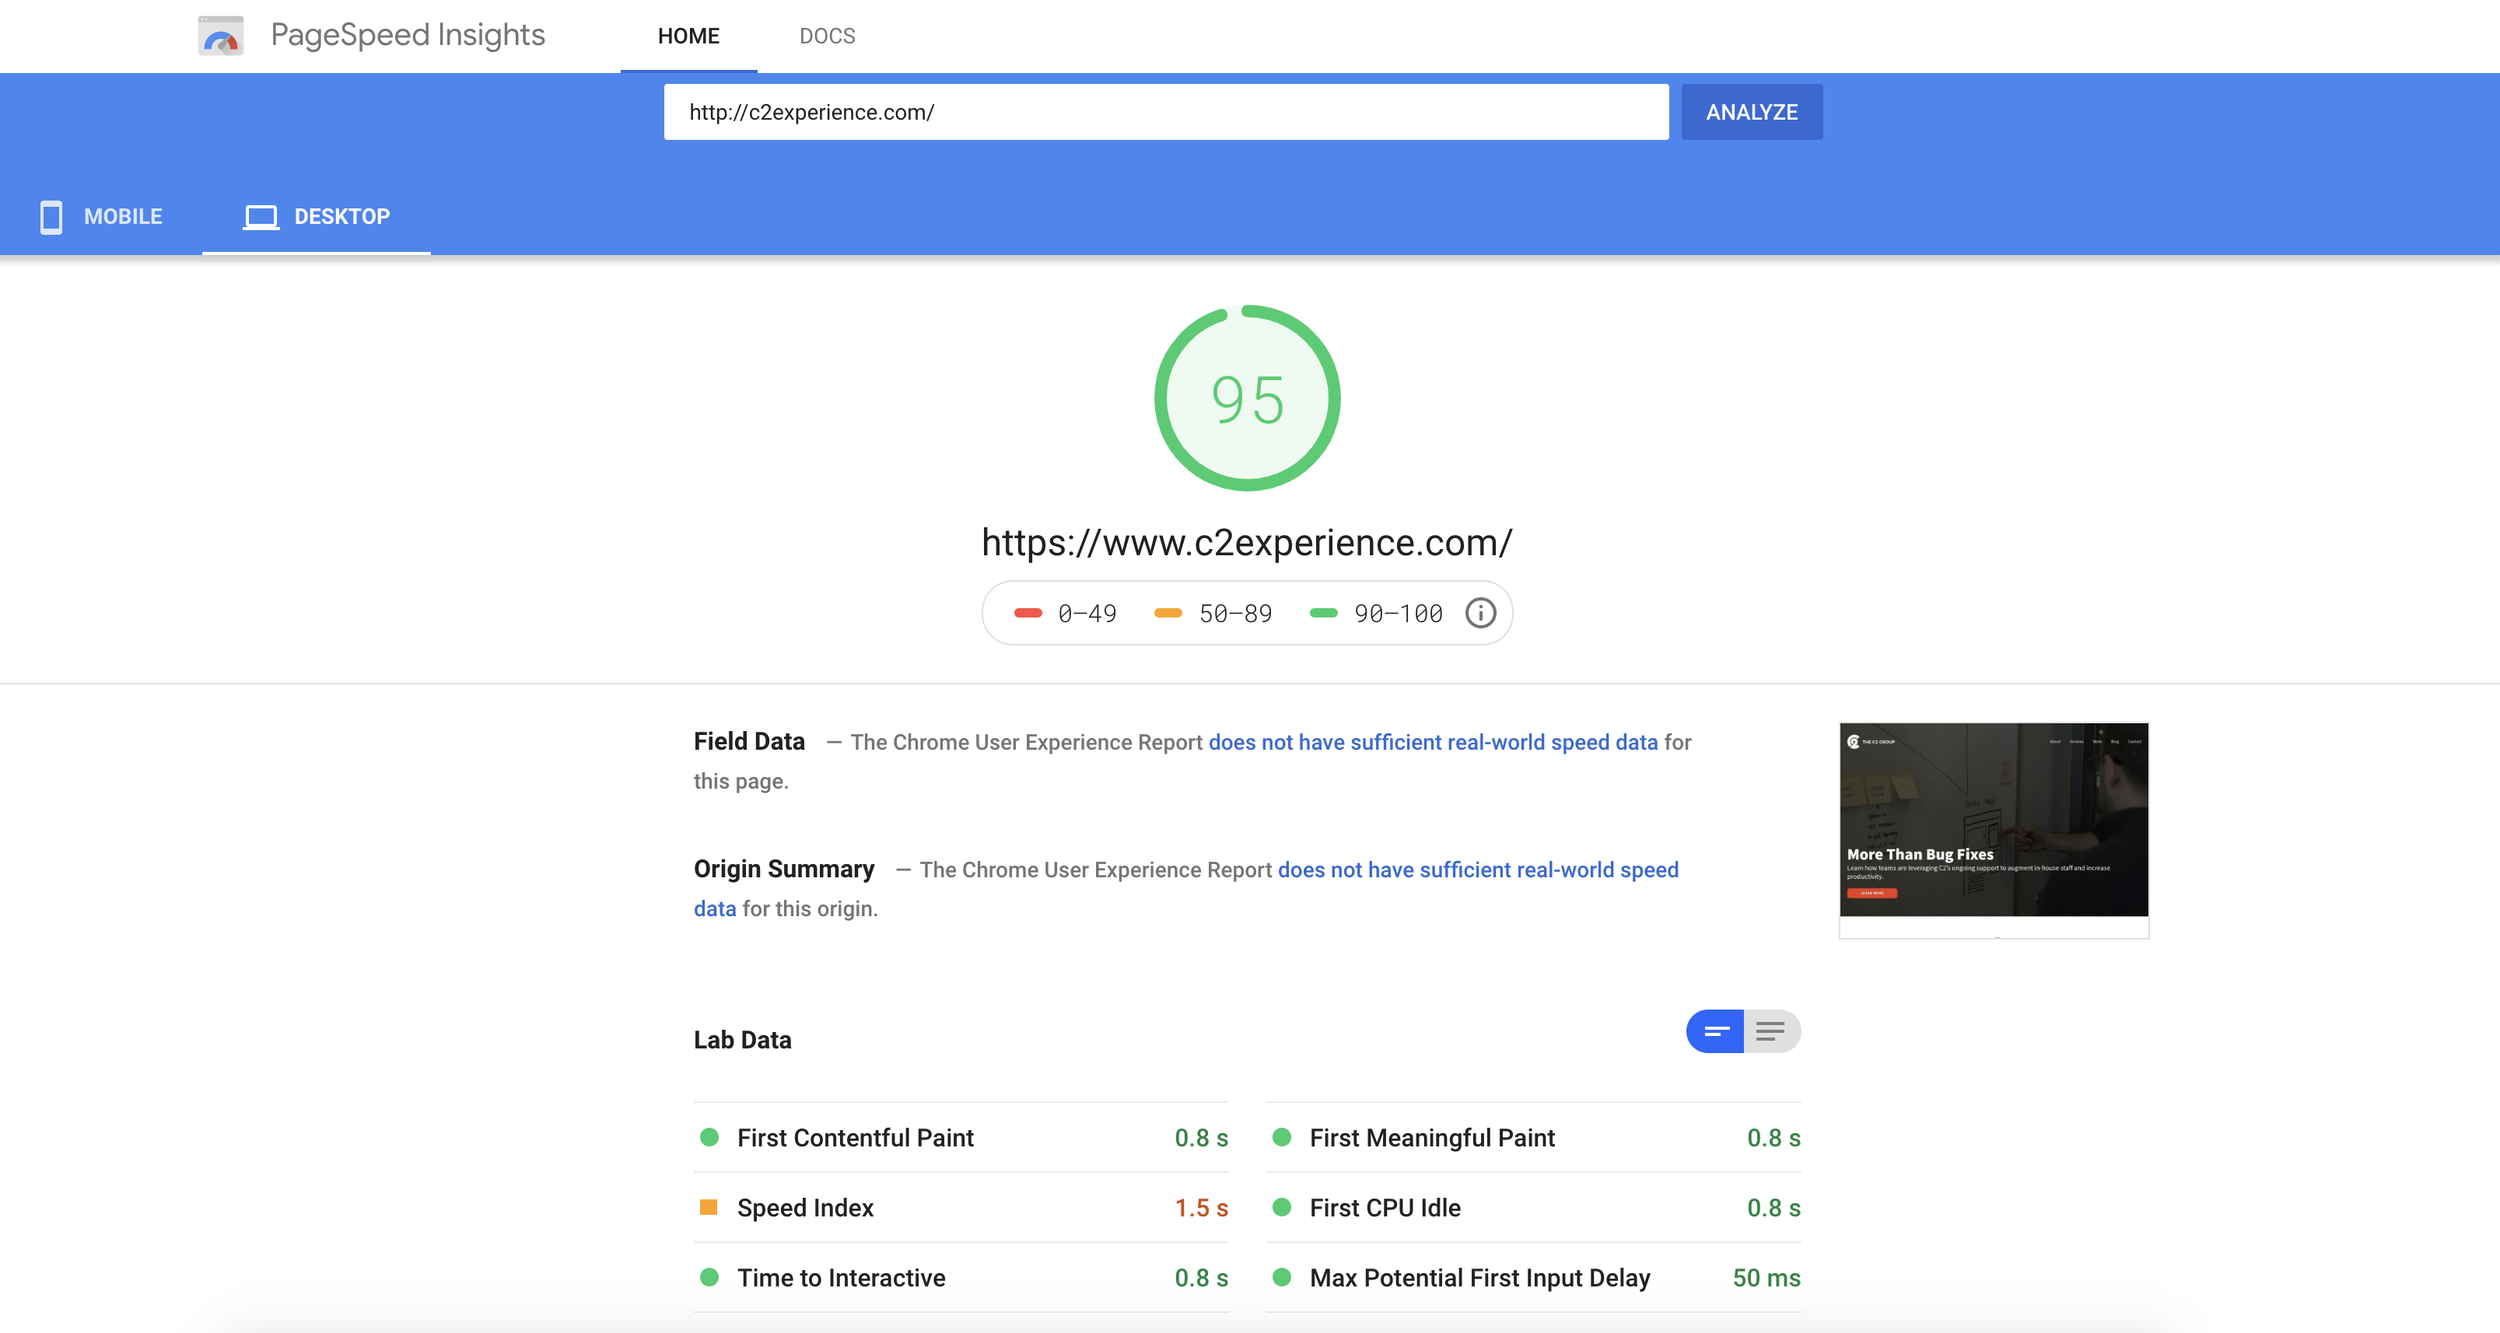Click the green 95 score gauge

(1247, 398)
